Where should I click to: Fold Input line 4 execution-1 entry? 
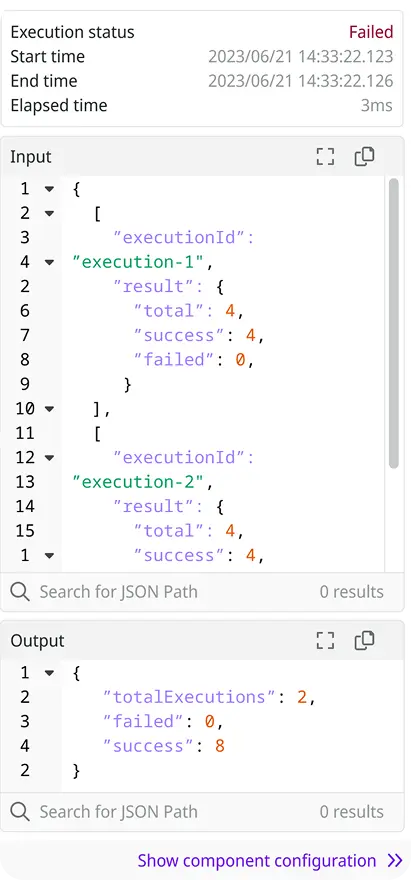(49, 262)
